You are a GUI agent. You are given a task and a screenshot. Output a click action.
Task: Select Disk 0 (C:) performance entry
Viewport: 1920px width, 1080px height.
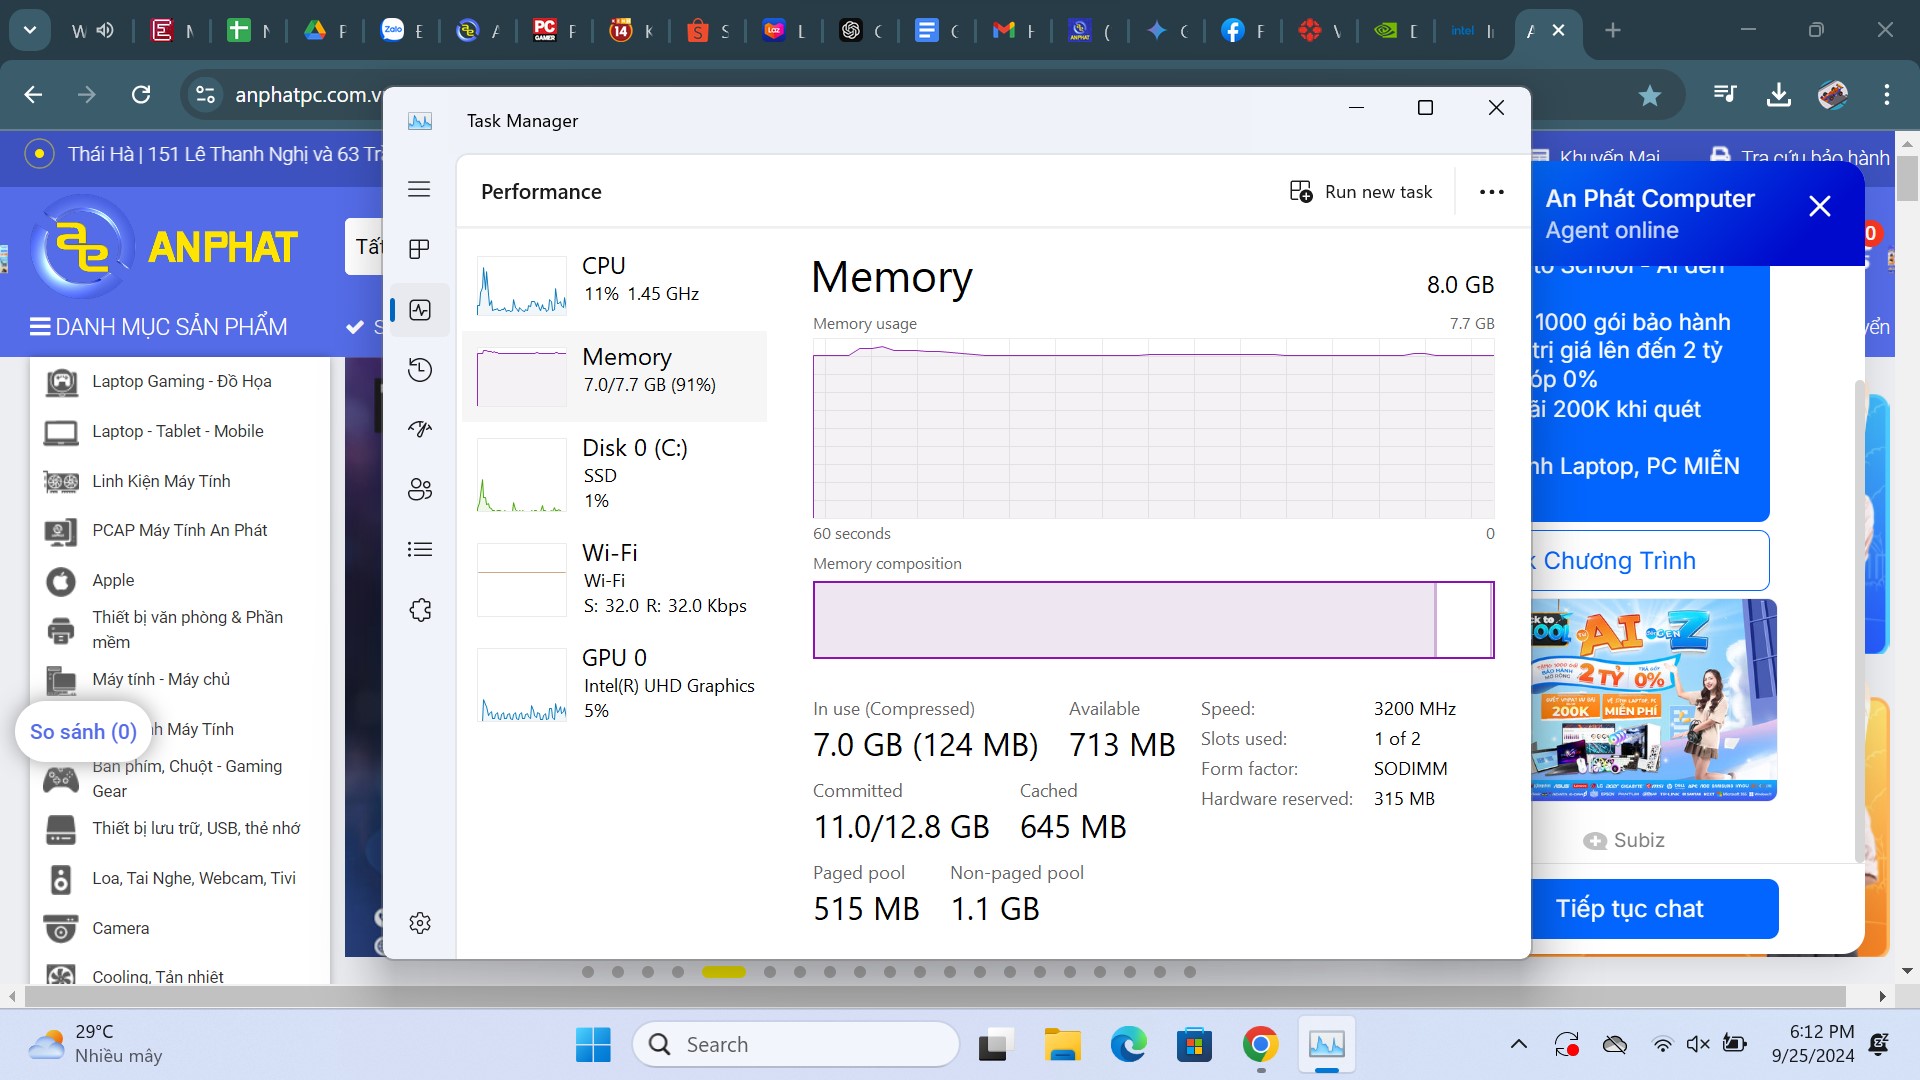pyautogui.click(x=616, y=473)
